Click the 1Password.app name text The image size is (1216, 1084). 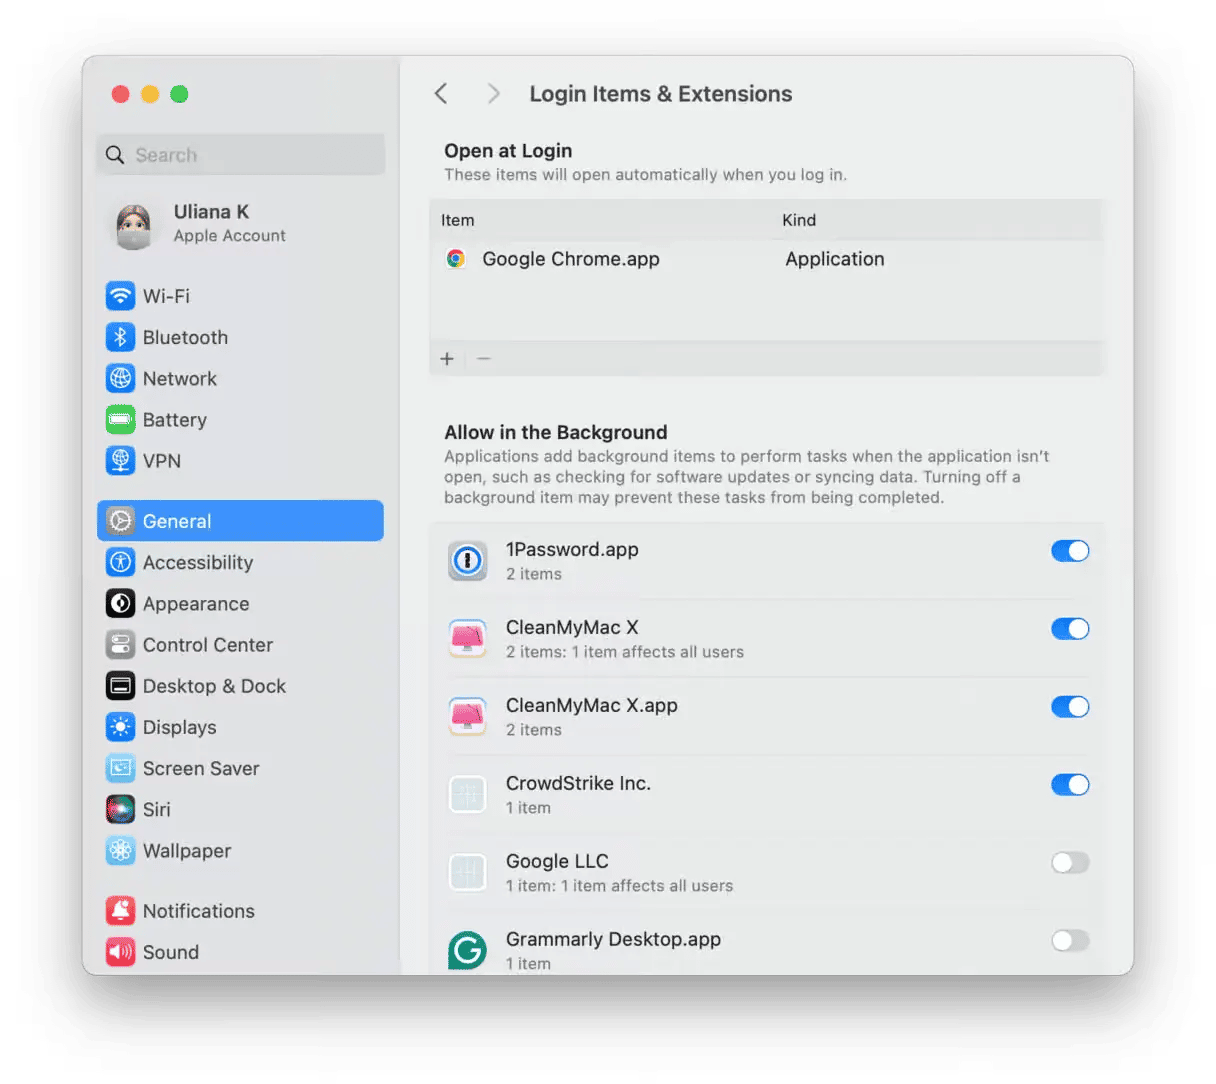572,549
